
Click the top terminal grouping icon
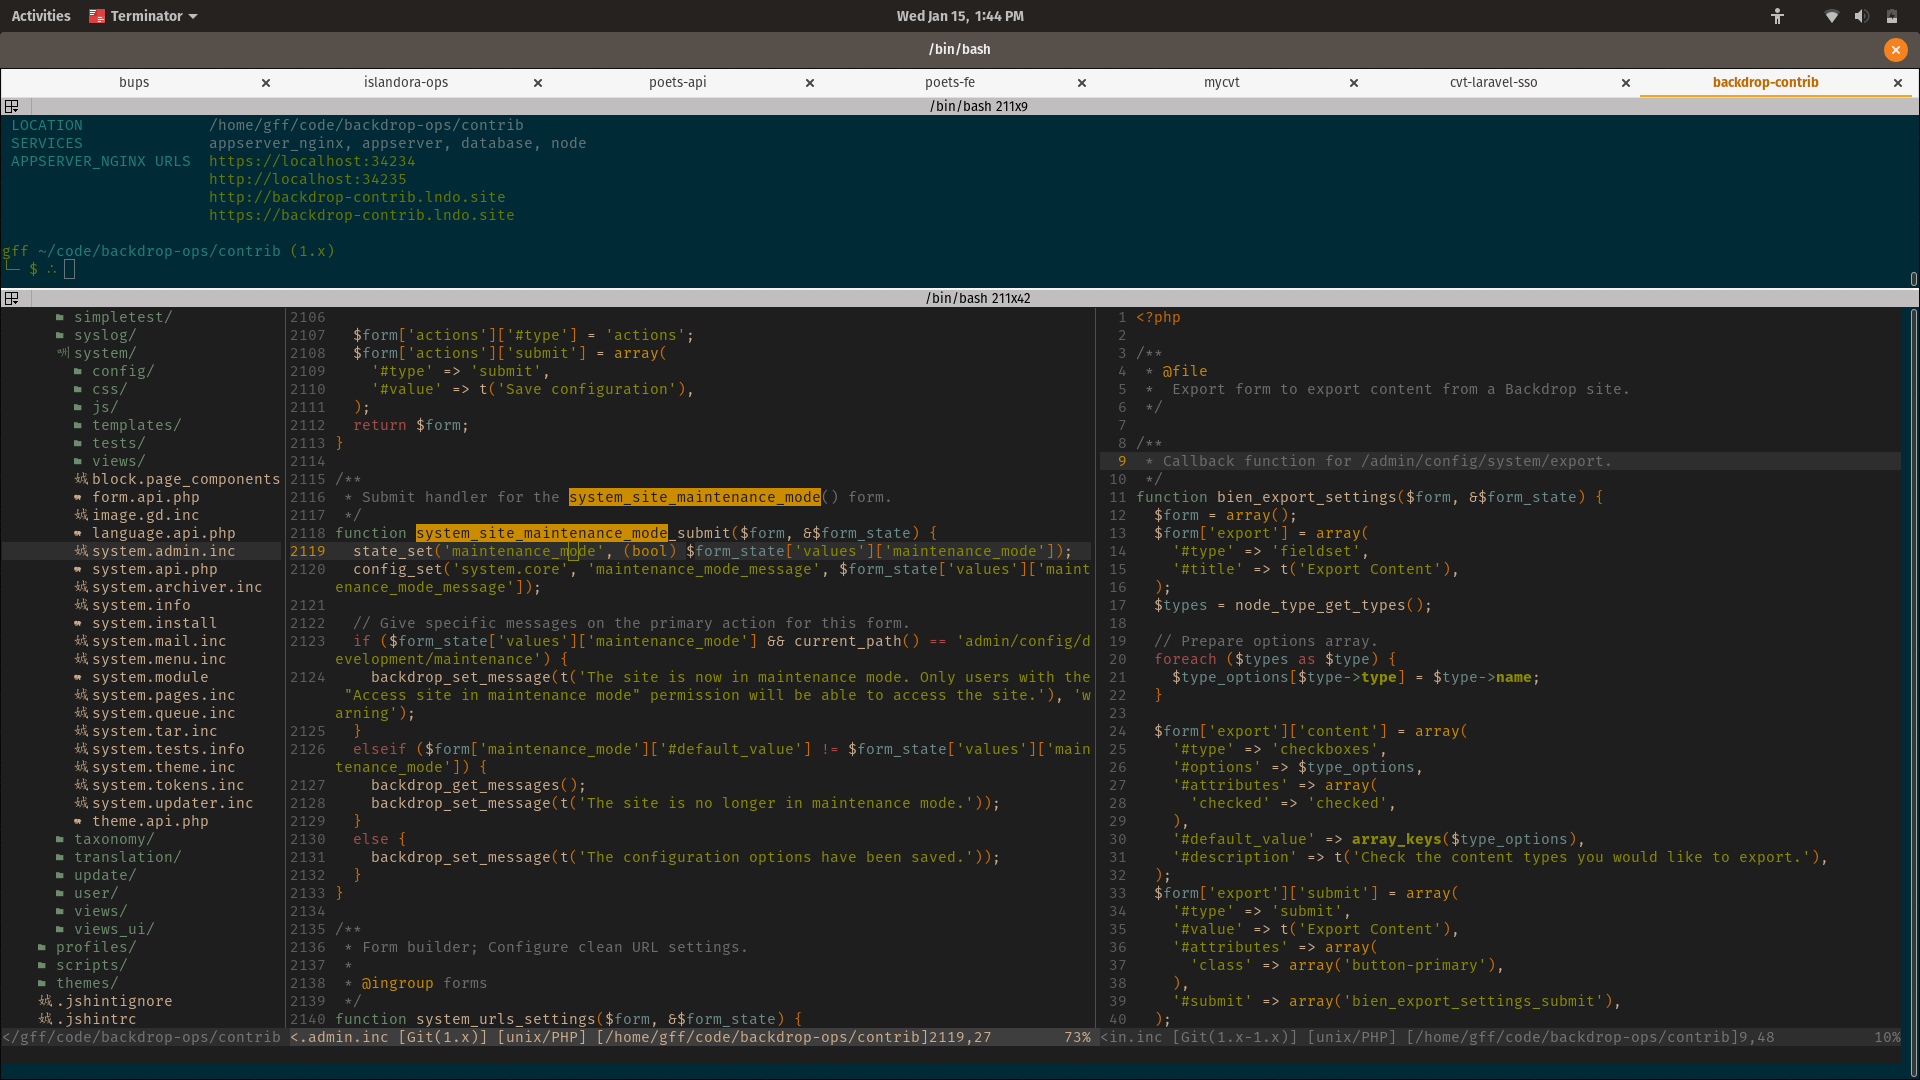(12, 106)
